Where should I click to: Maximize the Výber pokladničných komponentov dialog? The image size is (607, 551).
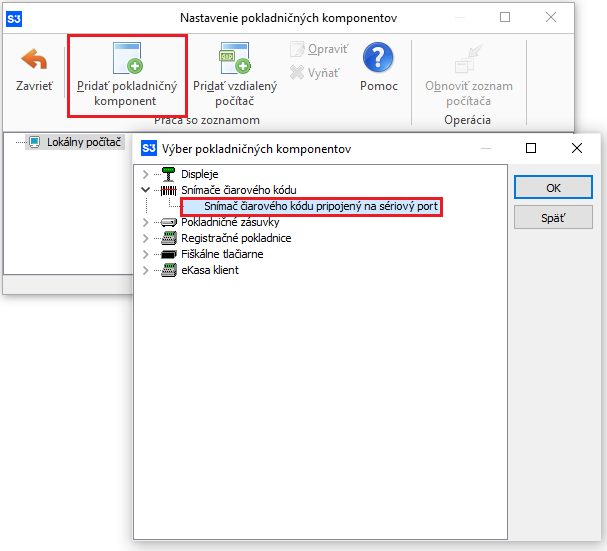coord(531,148)
